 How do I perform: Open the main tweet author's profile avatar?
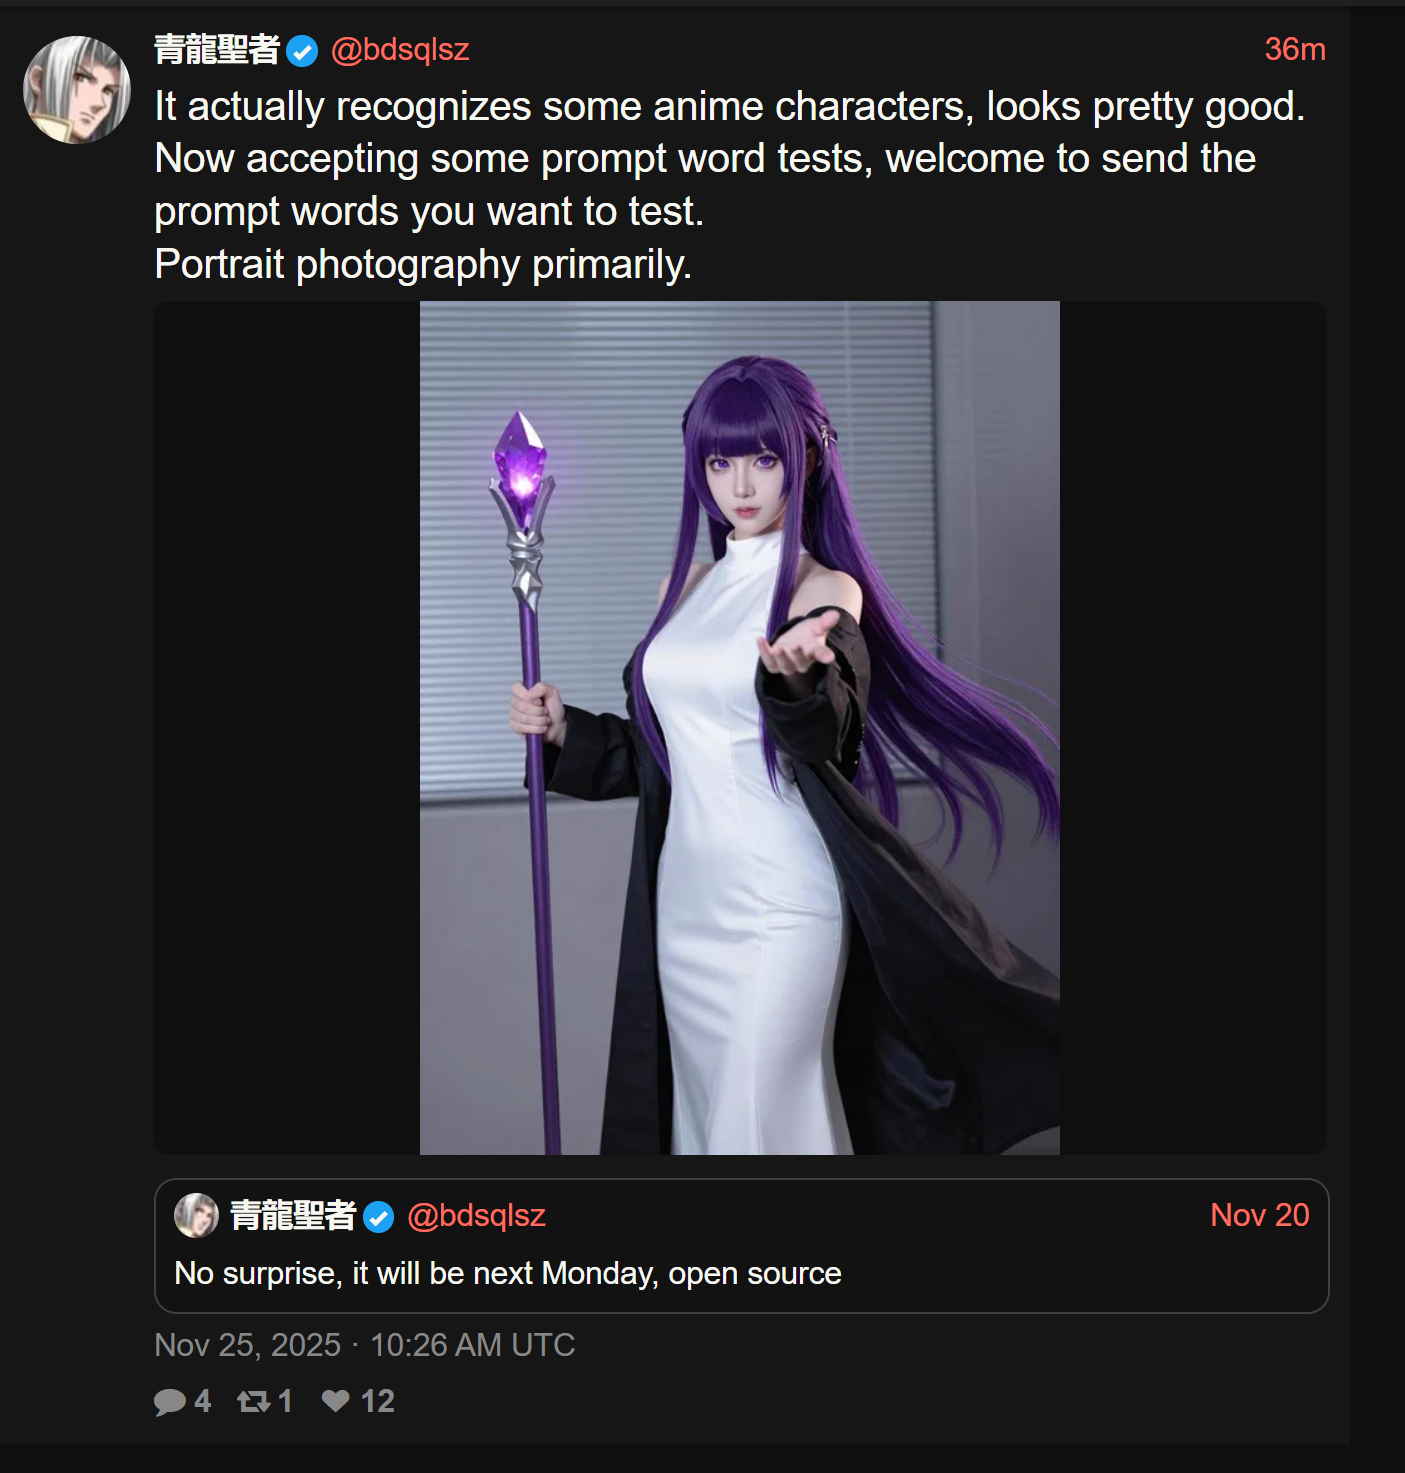point(77,90)
